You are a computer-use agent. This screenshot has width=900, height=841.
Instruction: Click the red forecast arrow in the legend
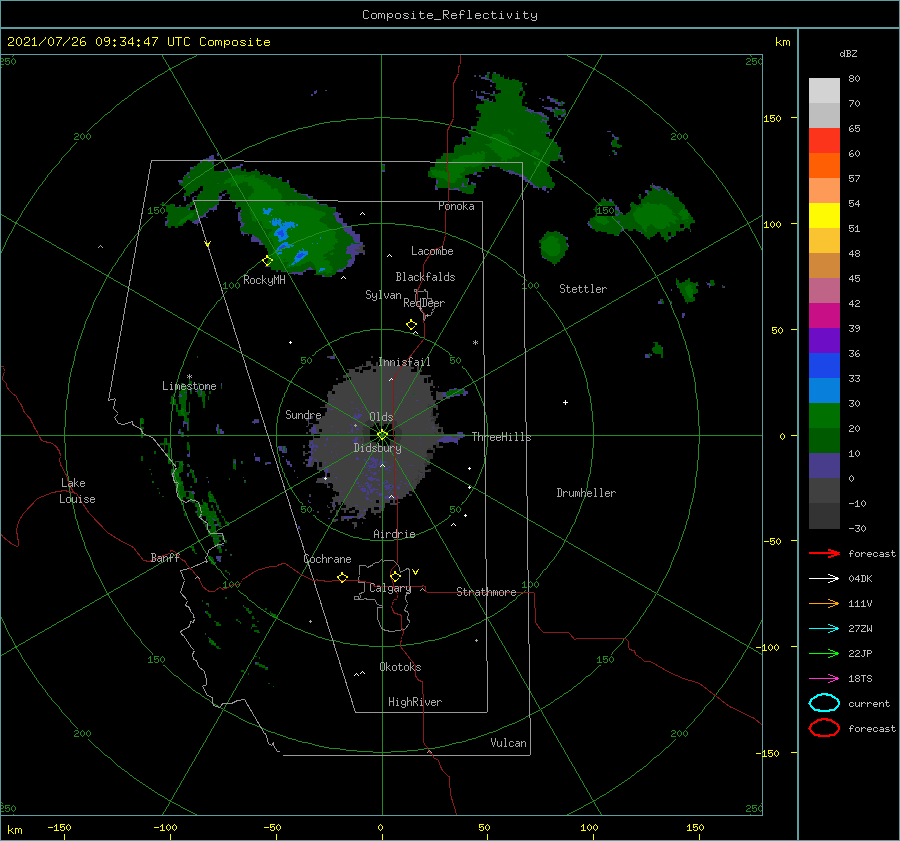coord(824,553)
